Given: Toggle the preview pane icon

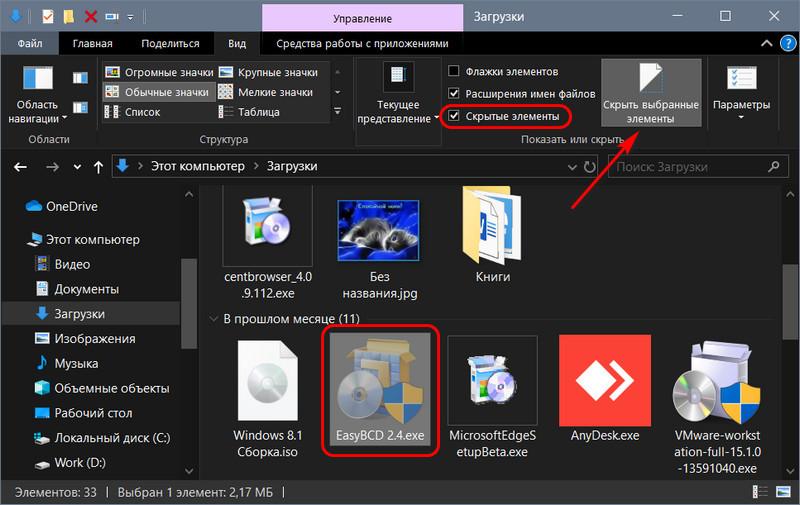Looking at the screenshot, I should 80,78.
